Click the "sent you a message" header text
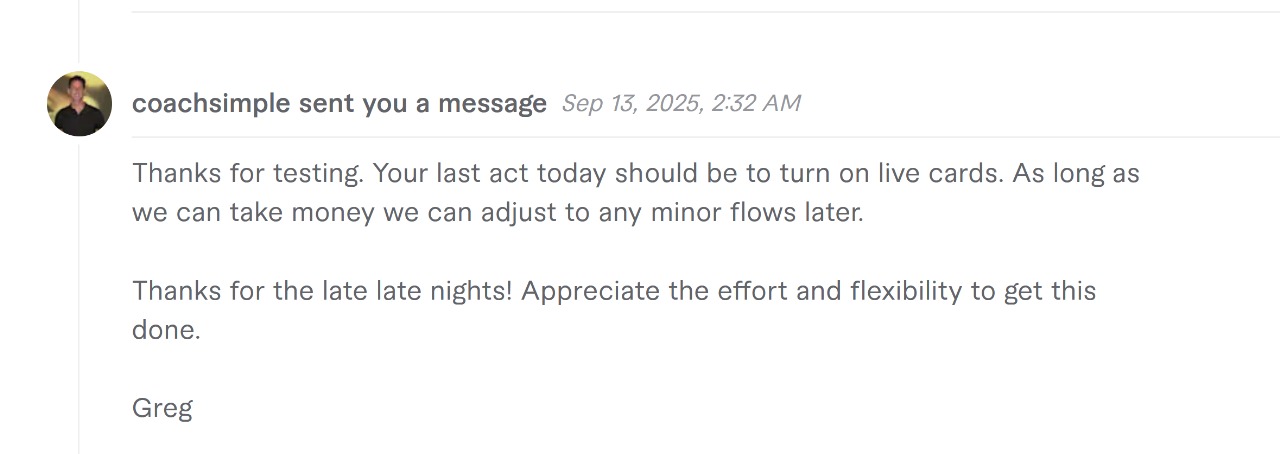 pyautogui.click(x=422, y=103)
